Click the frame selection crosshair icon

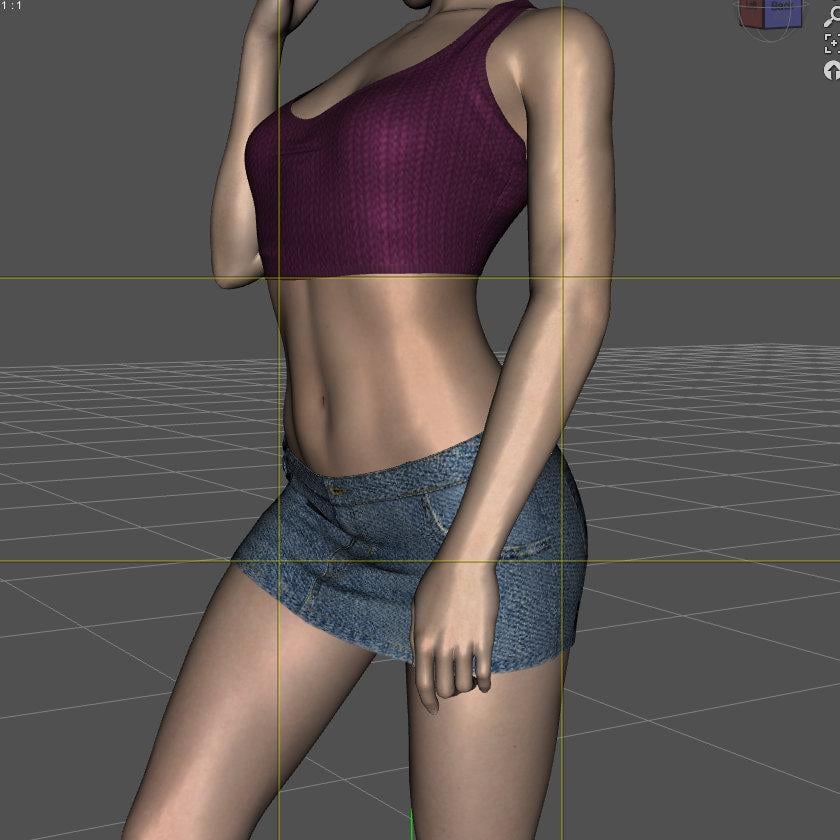(832, 44)
